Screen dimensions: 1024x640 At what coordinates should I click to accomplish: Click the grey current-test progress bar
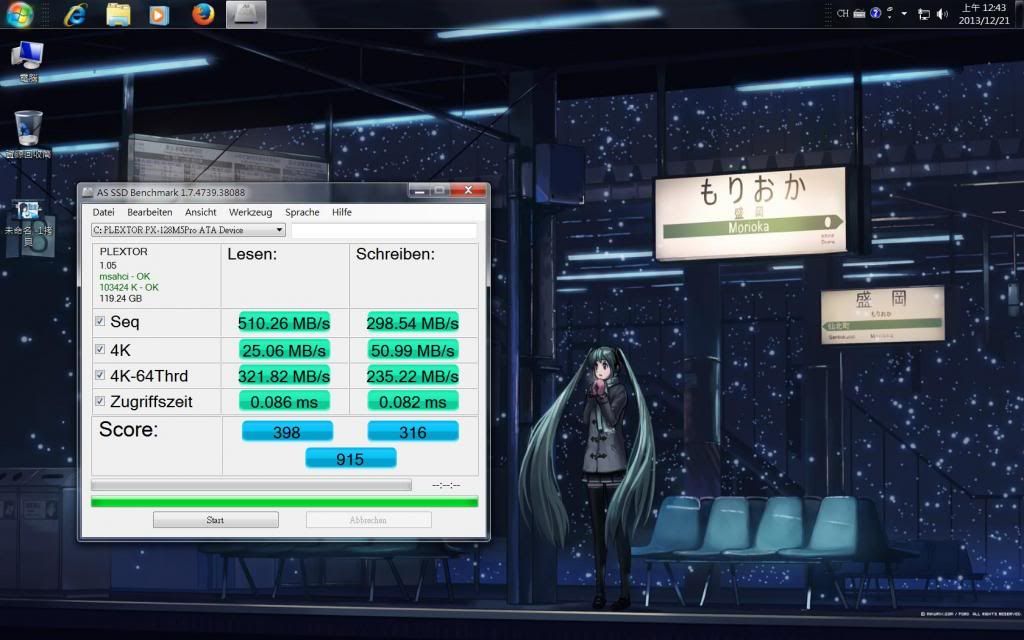tap(251, 485)
